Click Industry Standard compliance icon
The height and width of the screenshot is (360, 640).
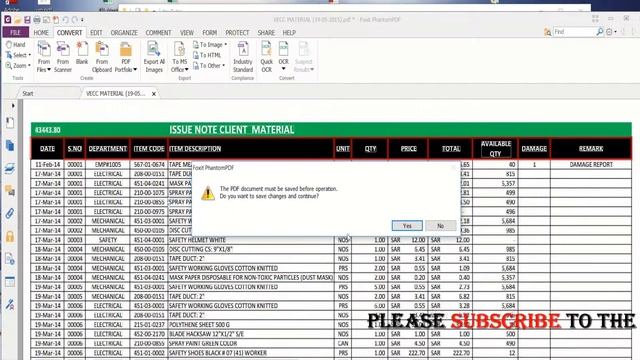pos(243,57)
